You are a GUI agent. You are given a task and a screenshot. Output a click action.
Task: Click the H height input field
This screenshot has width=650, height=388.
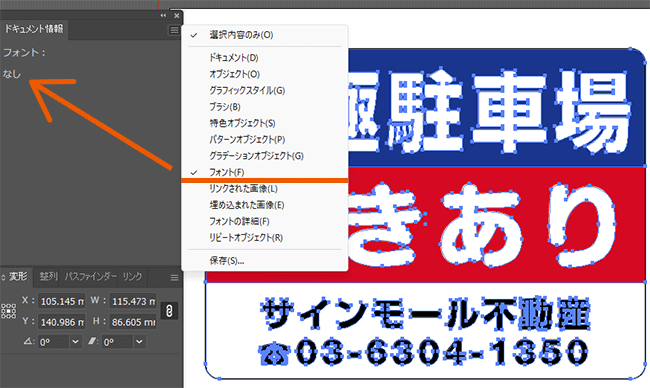click(x=133, y=322)
